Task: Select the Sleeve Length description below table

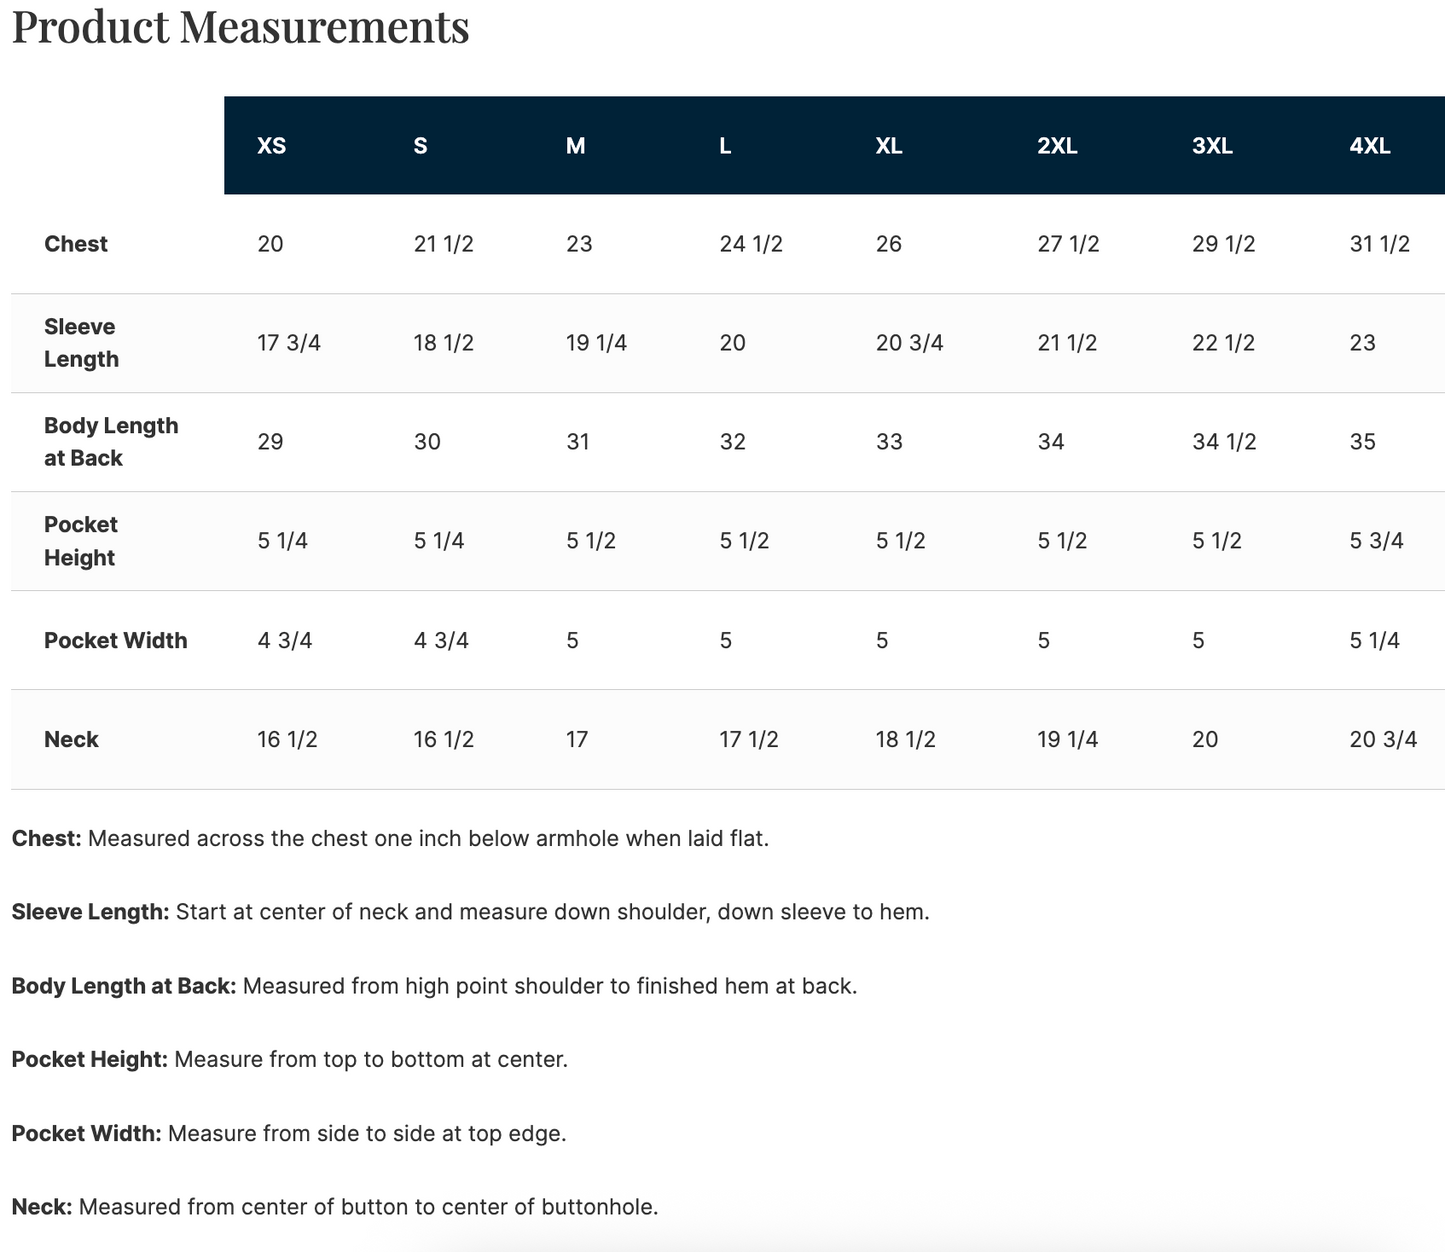Action: coord(470,912)
